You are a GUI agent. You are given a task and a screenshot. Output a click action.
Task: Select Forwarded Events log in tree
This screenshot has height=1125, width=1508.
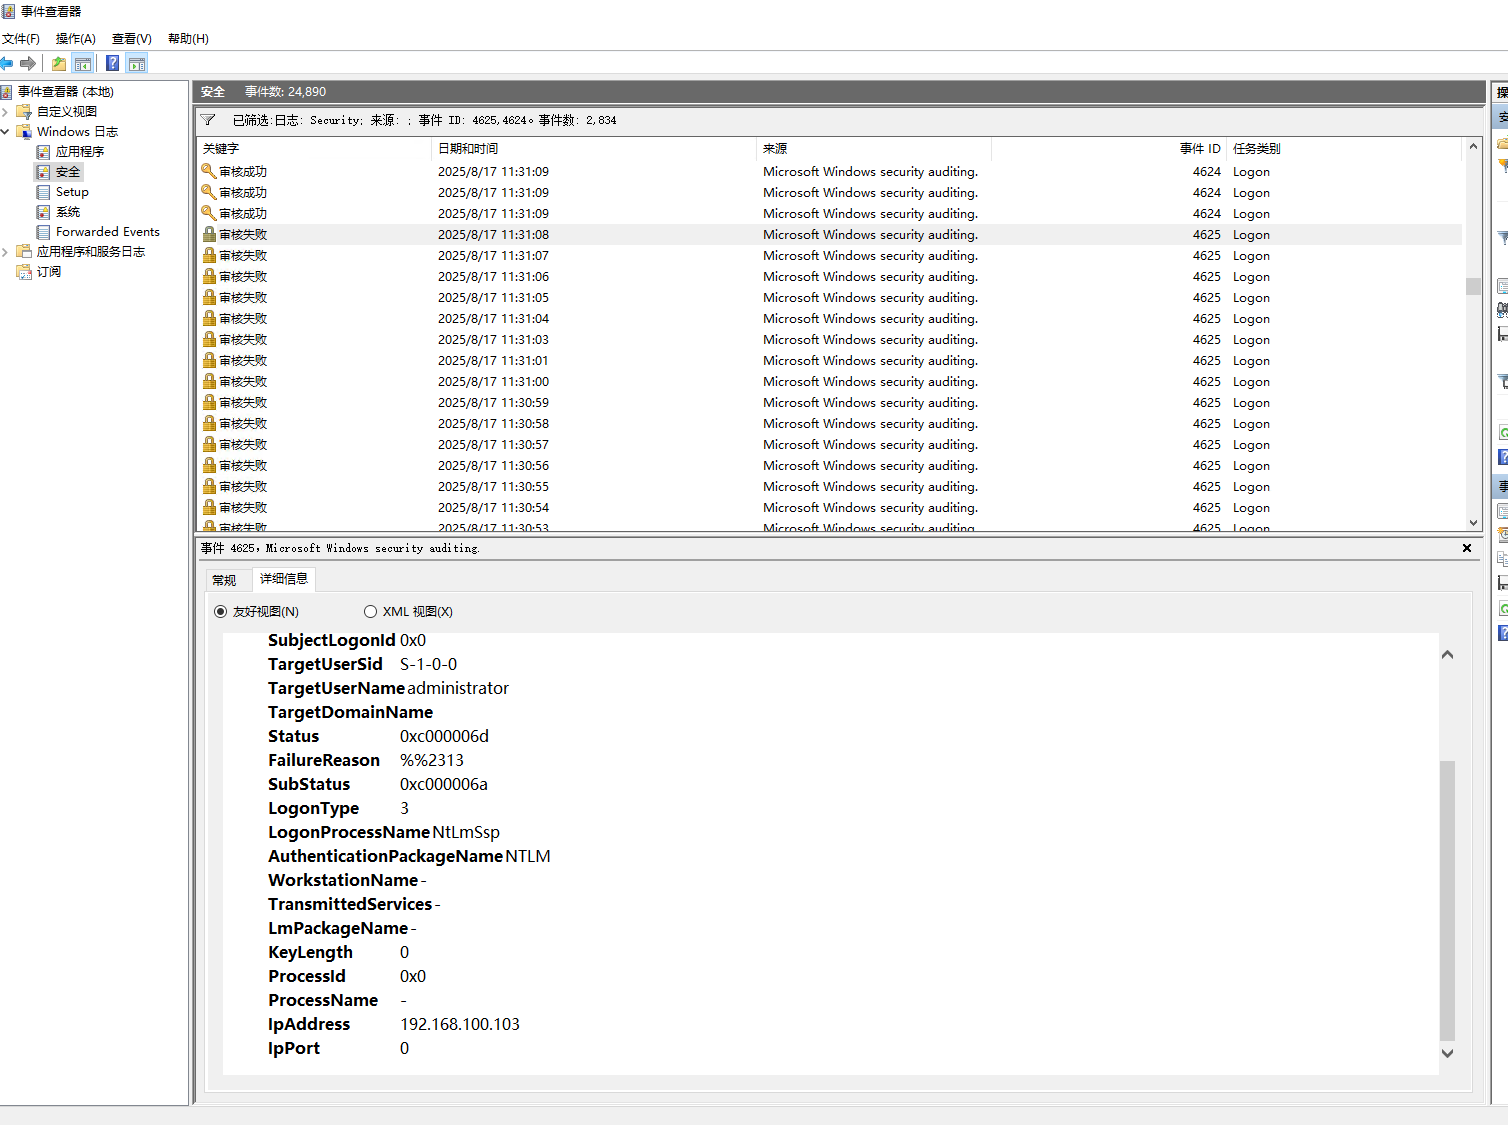(107, 232)
